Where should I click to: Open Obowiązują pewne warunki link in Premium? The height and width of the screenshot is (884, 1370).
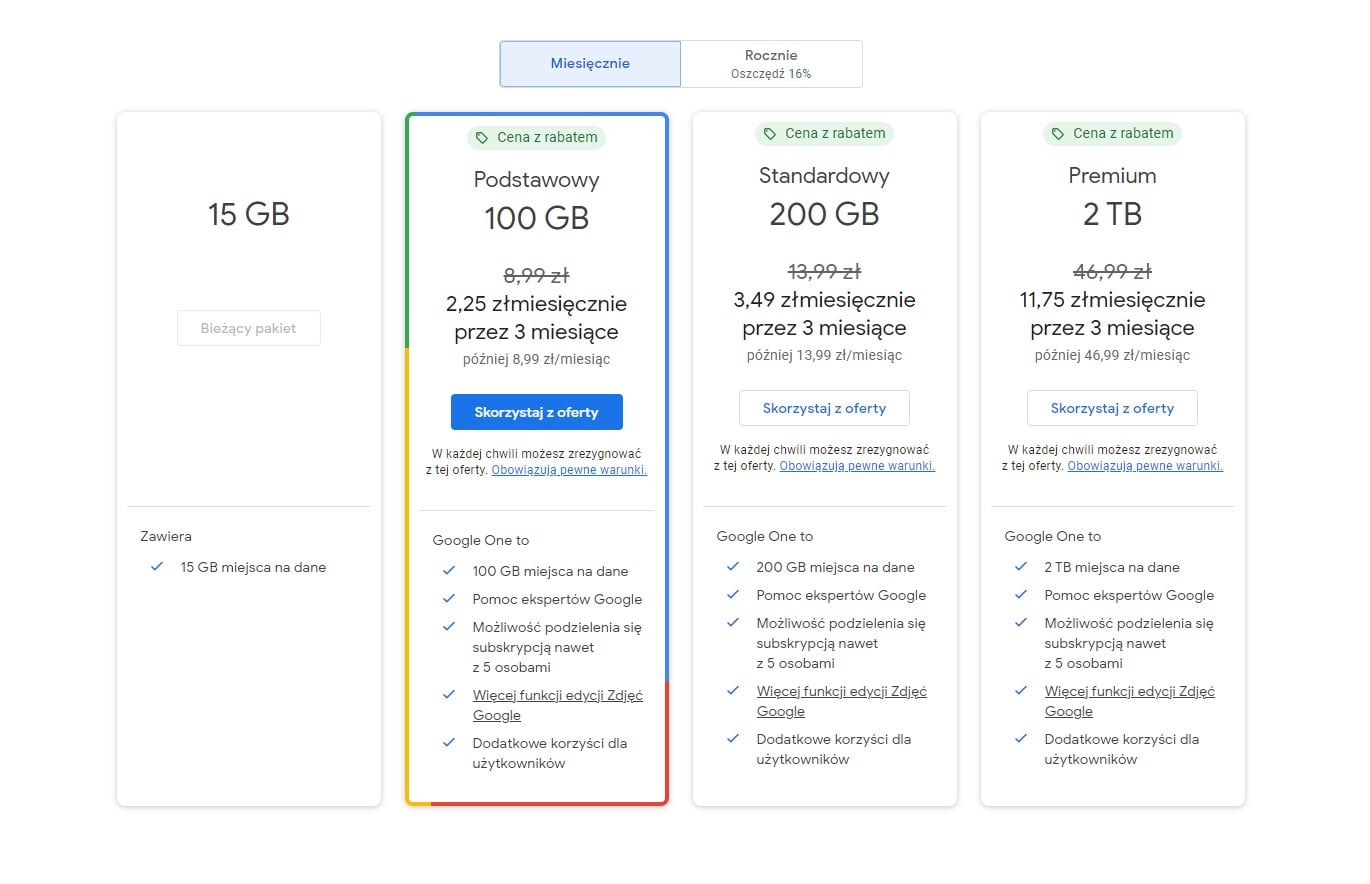coord(1145,466)
